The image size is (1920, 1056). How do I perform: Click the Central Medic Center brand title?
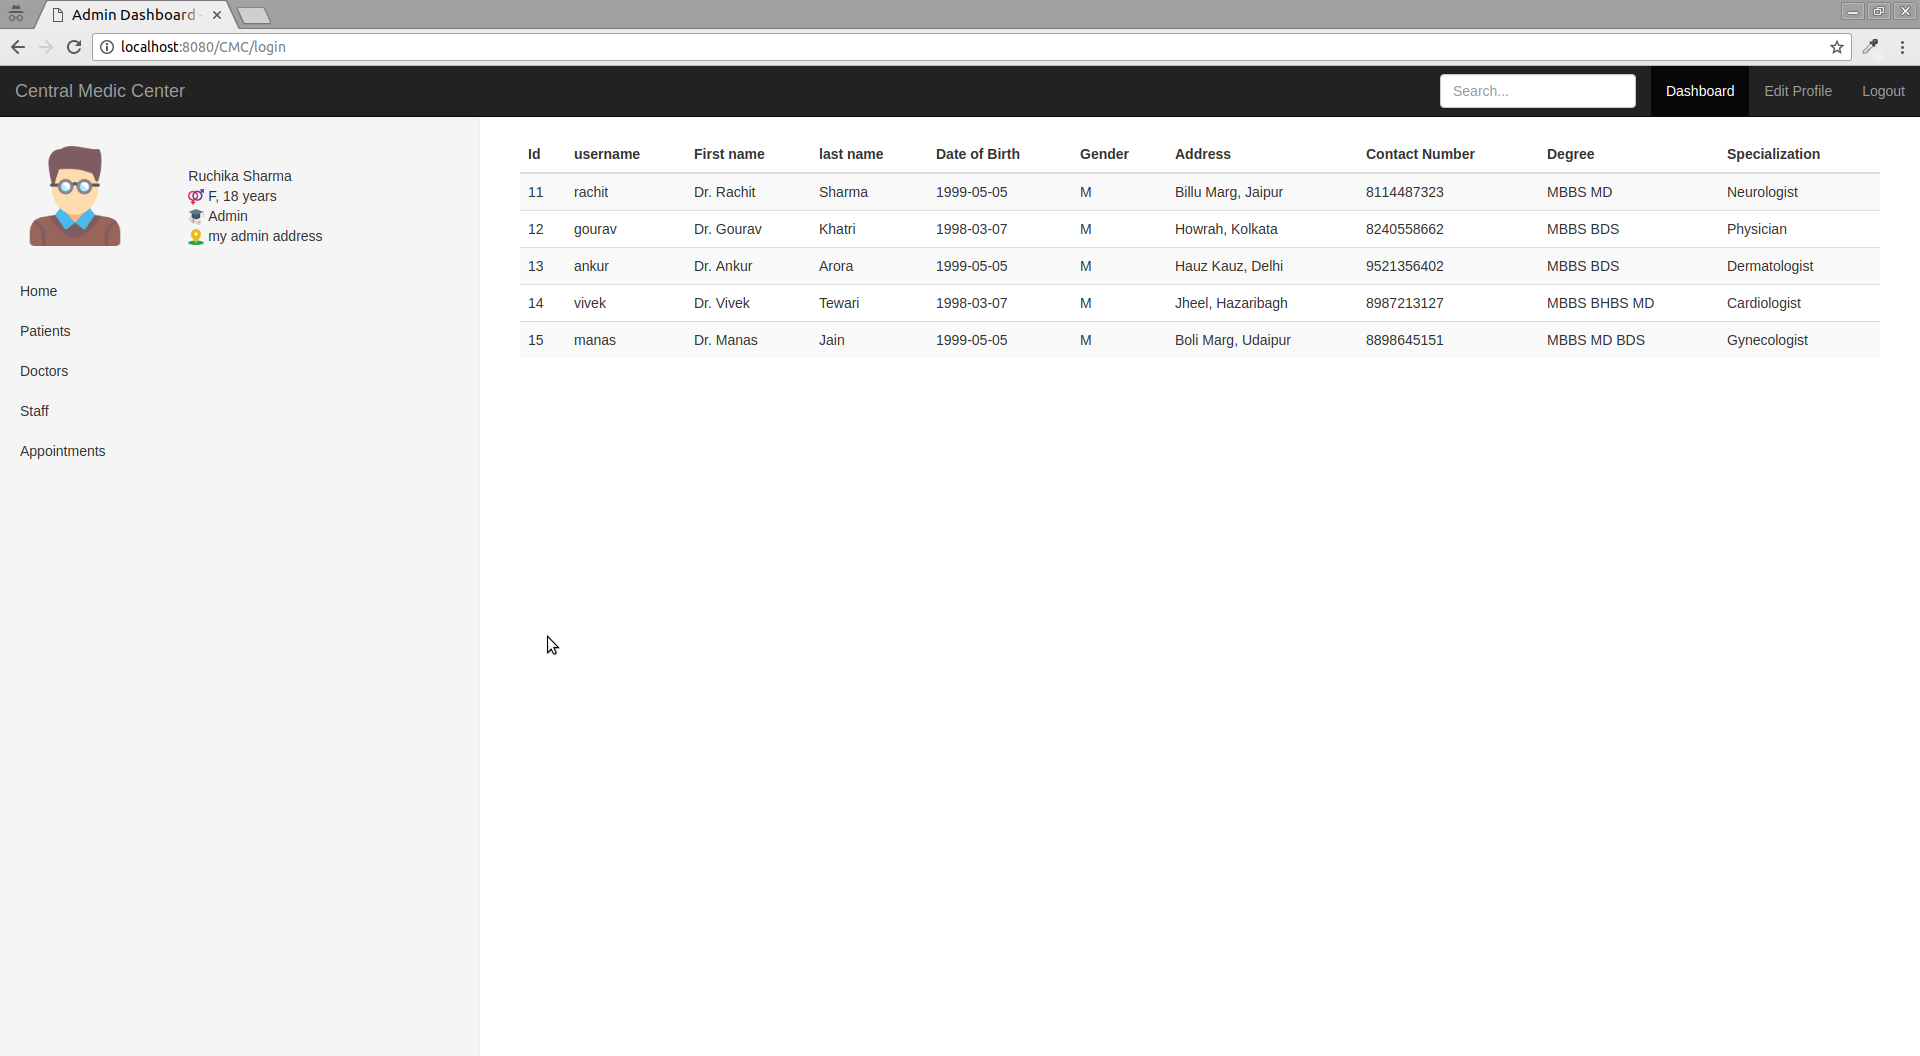coord(100,91)
